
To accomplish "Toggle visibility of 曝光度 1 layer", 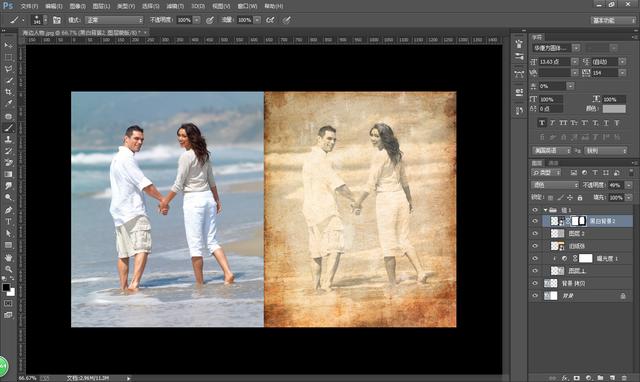I will [535, 258].
